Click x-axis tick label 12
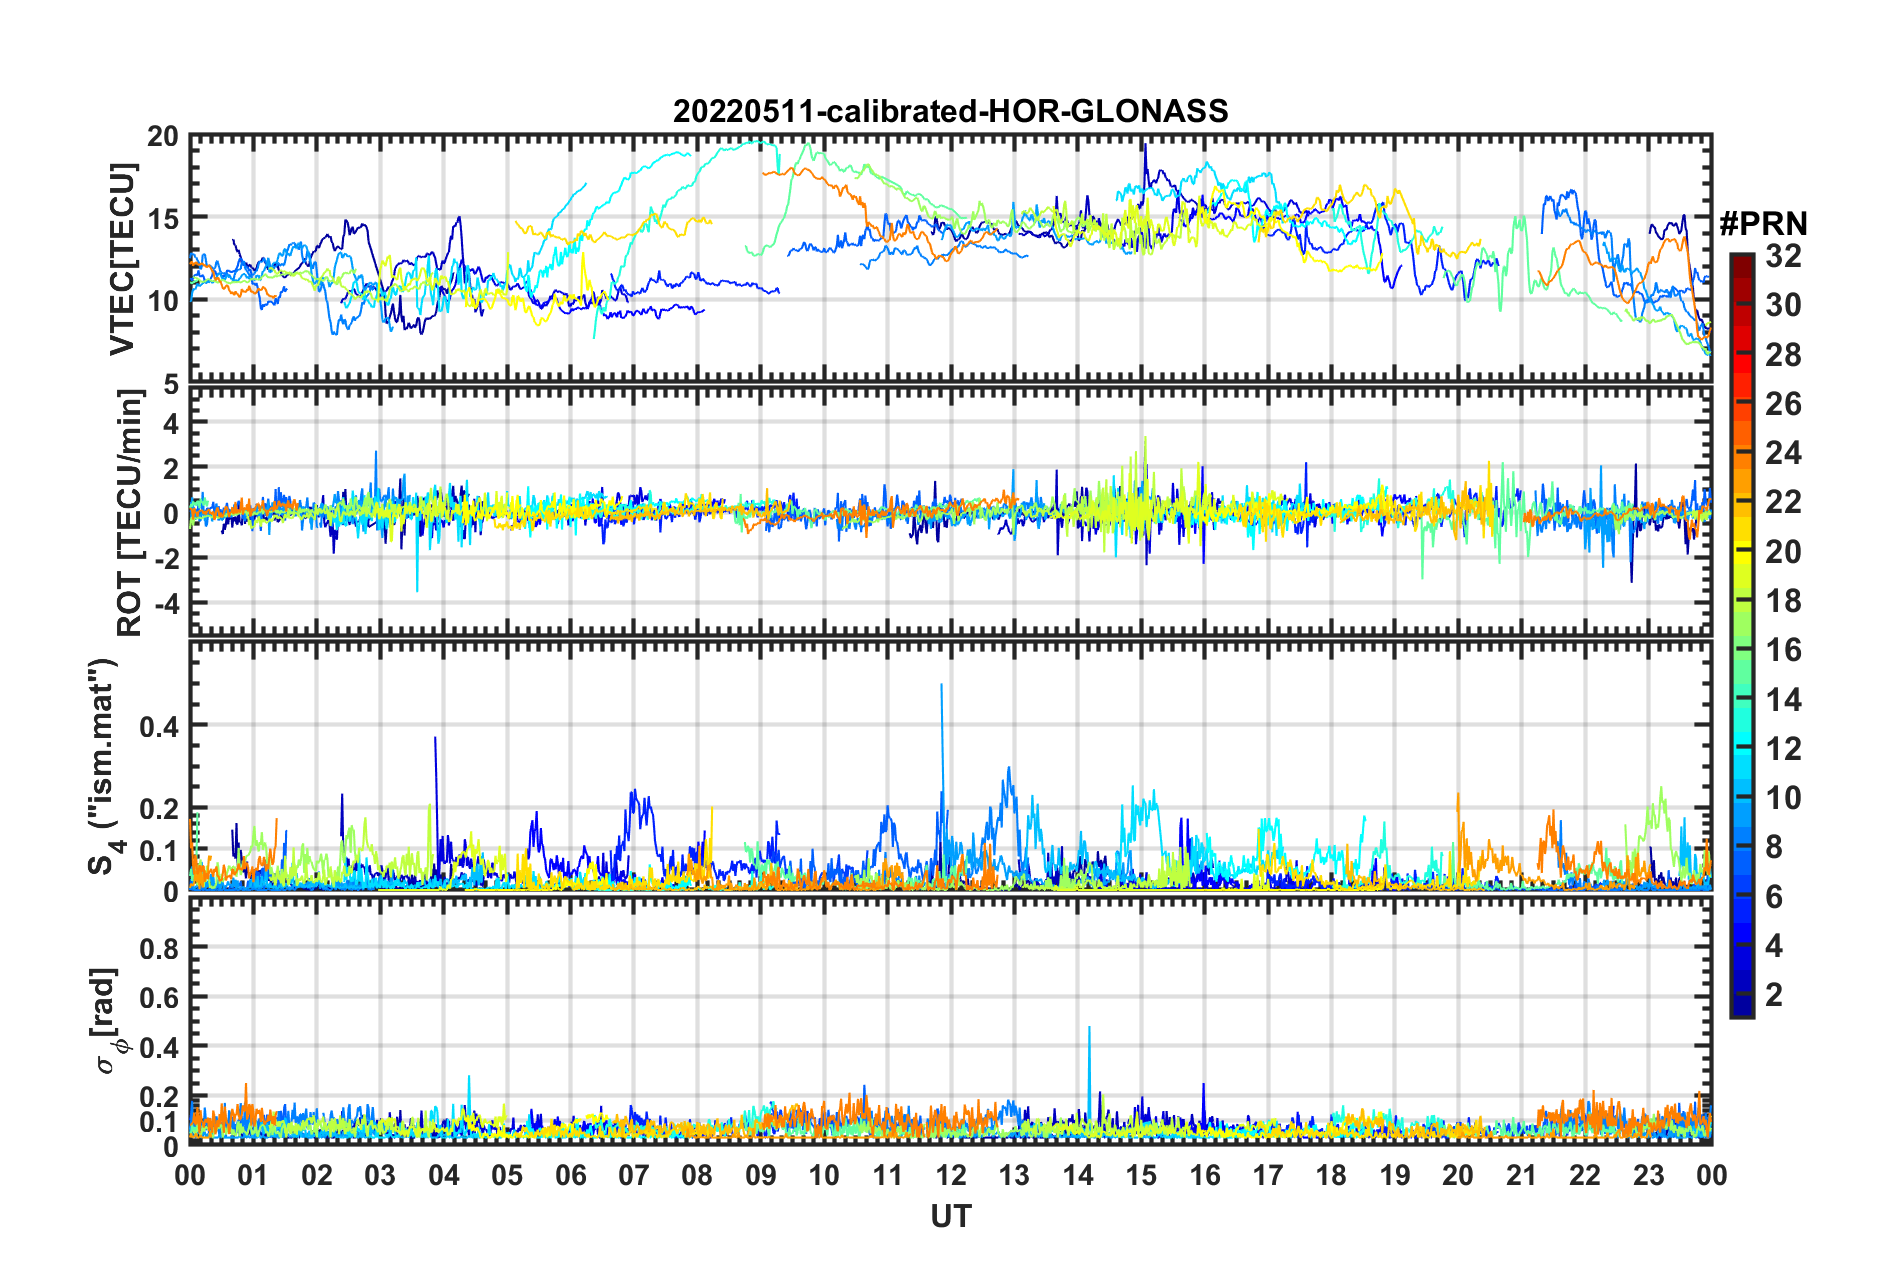The width and height of the screenshot is (1902, 1272). 951,1175
